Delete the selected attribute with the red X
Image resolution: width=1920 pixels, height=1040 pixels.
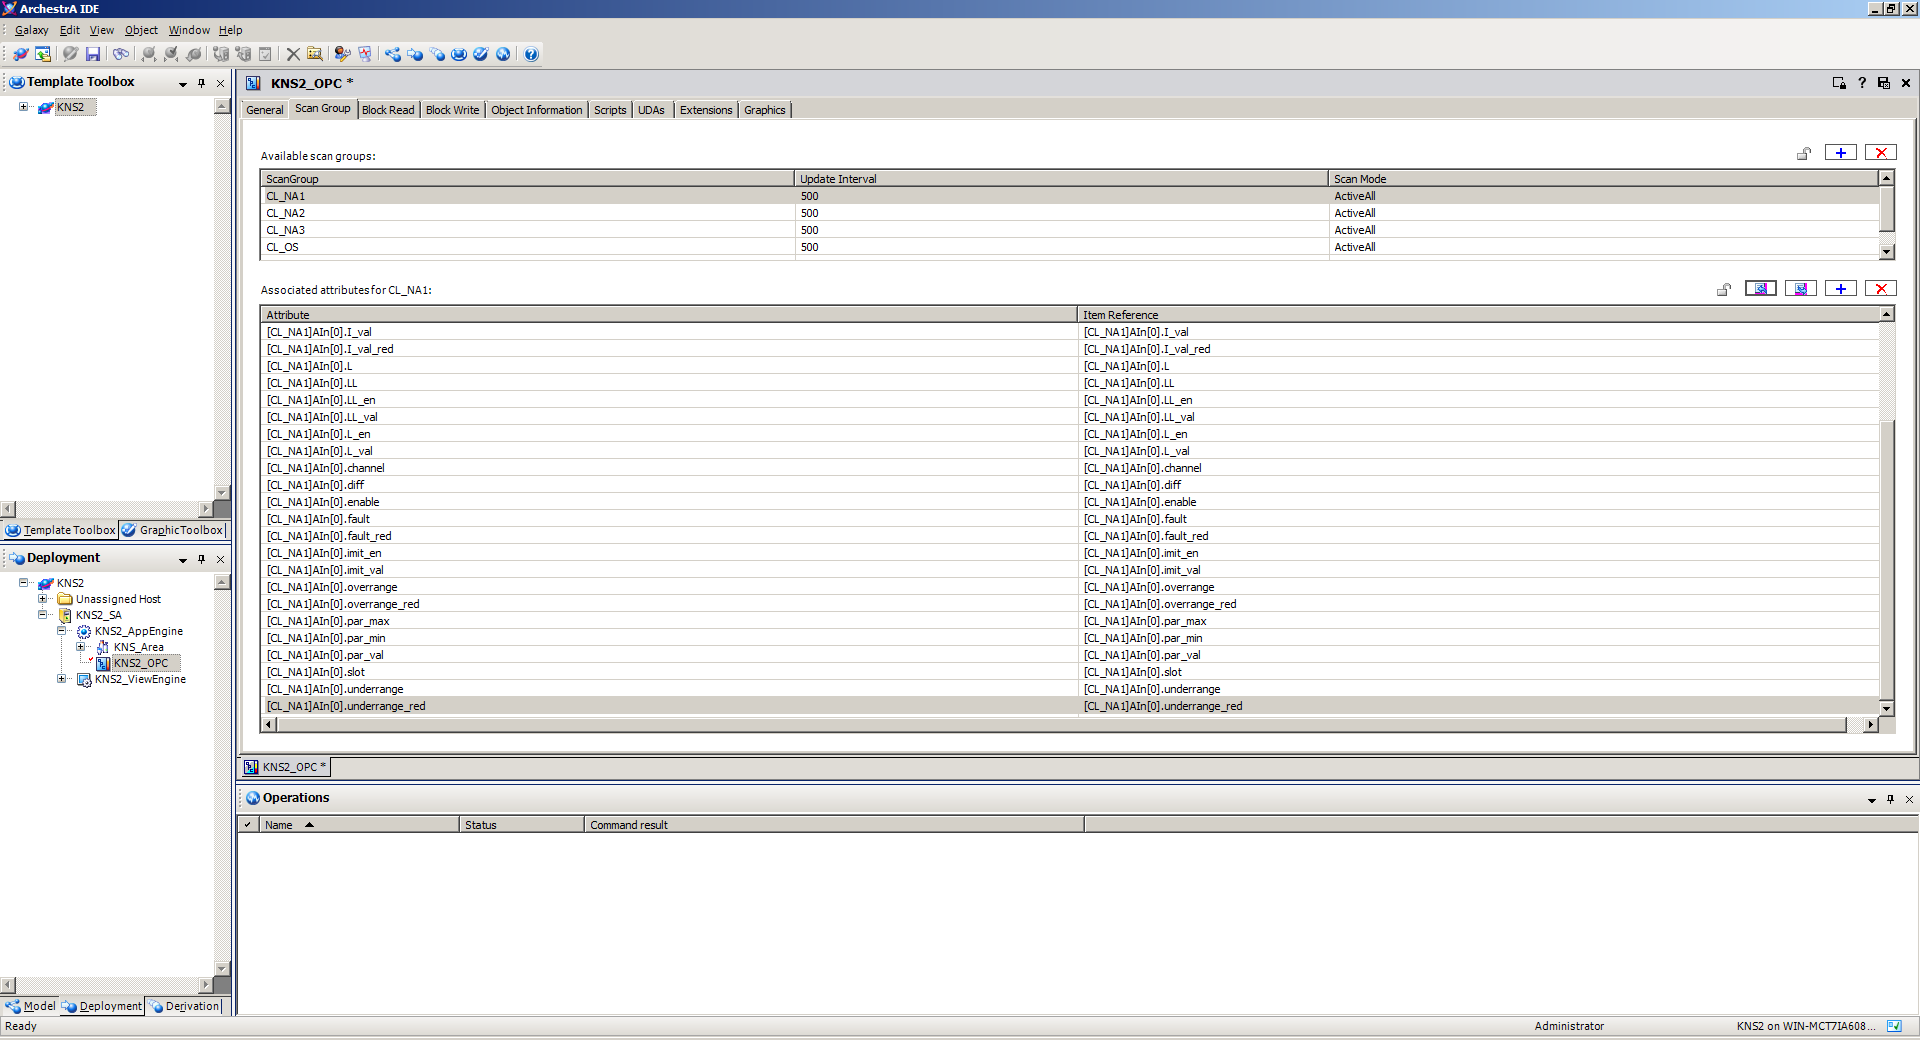1880,289
